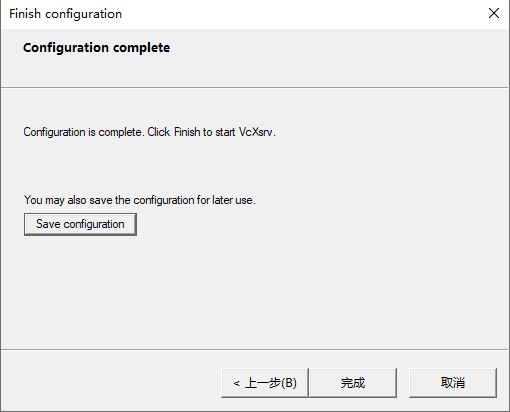This screenshot has height=412, width=510.
Task: Click the Finish configuration title bar text
Action: tap(66, 14)
